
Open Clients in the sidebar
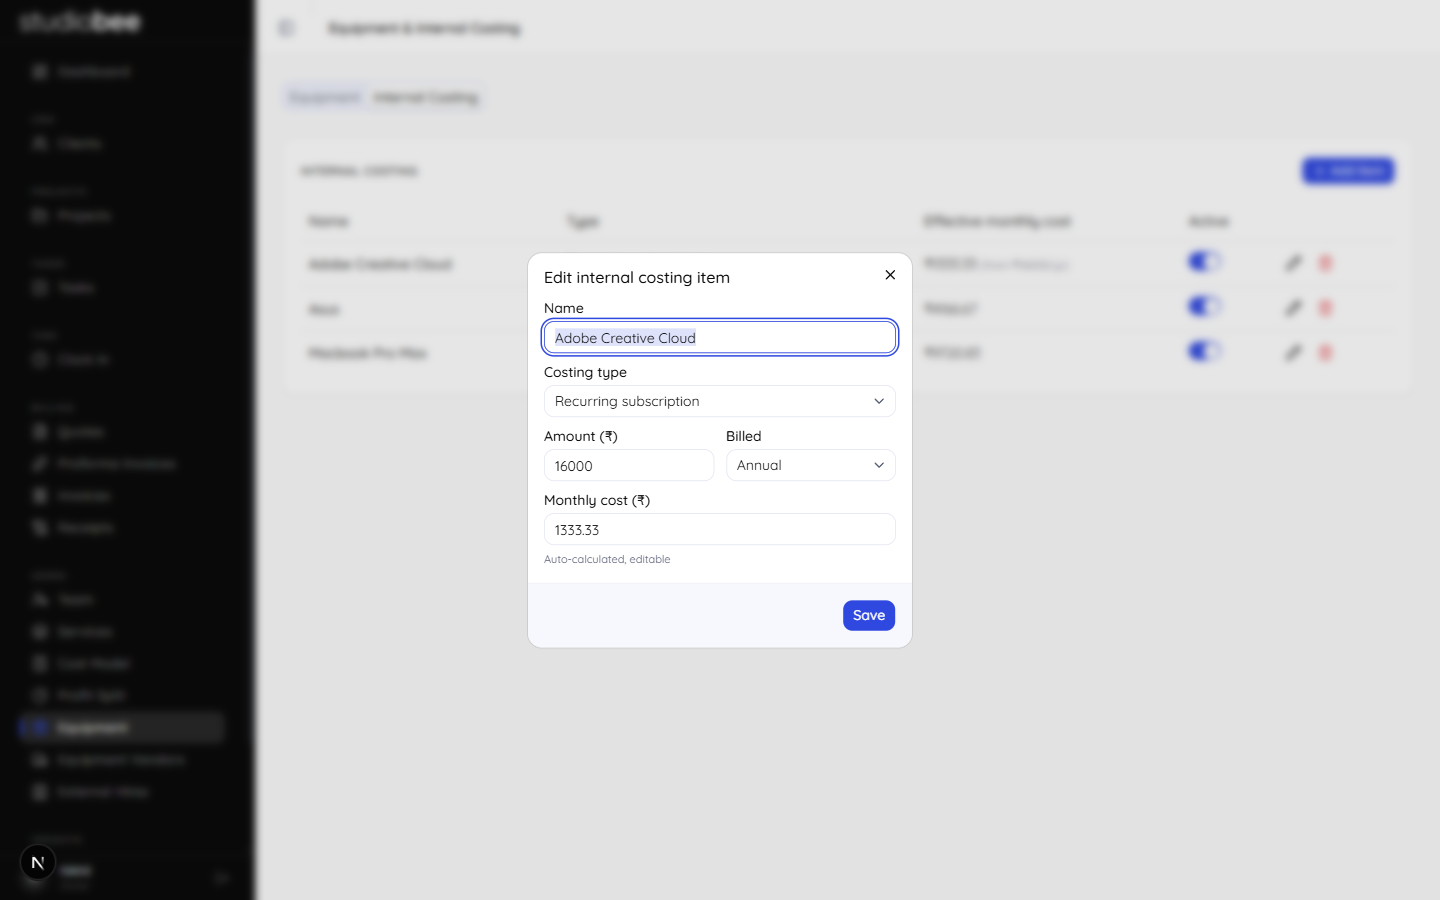tap(120, 144)
